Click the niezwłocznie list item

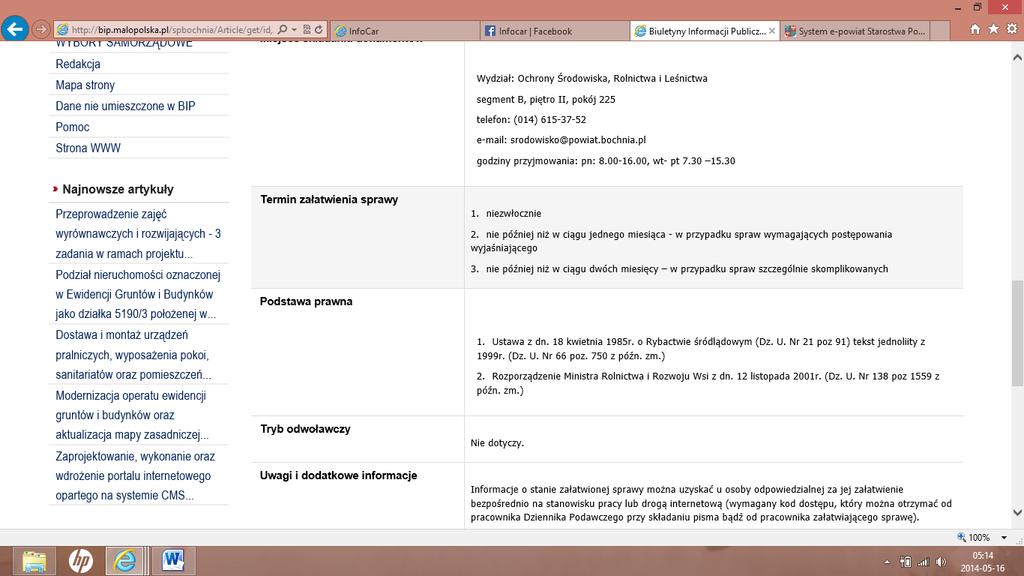[x=513, y=214]
